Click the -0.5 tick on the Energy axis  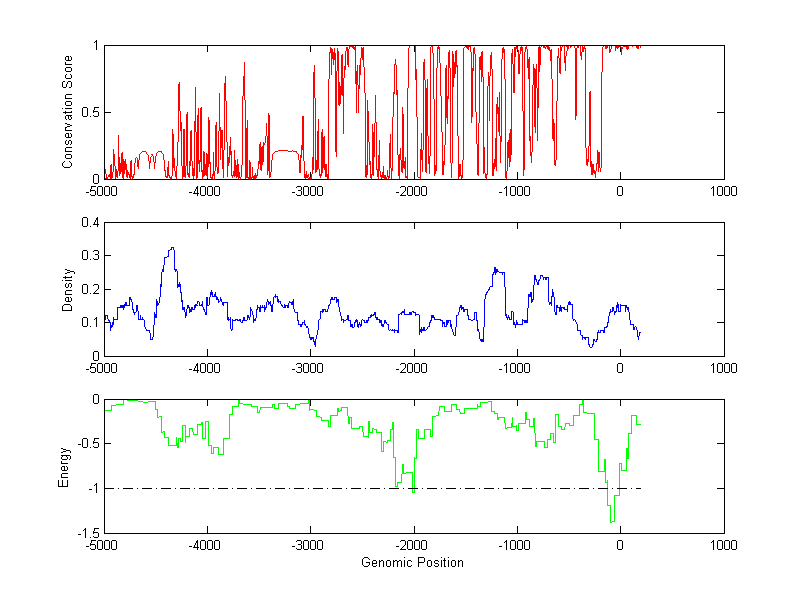(x=86, y=444)
